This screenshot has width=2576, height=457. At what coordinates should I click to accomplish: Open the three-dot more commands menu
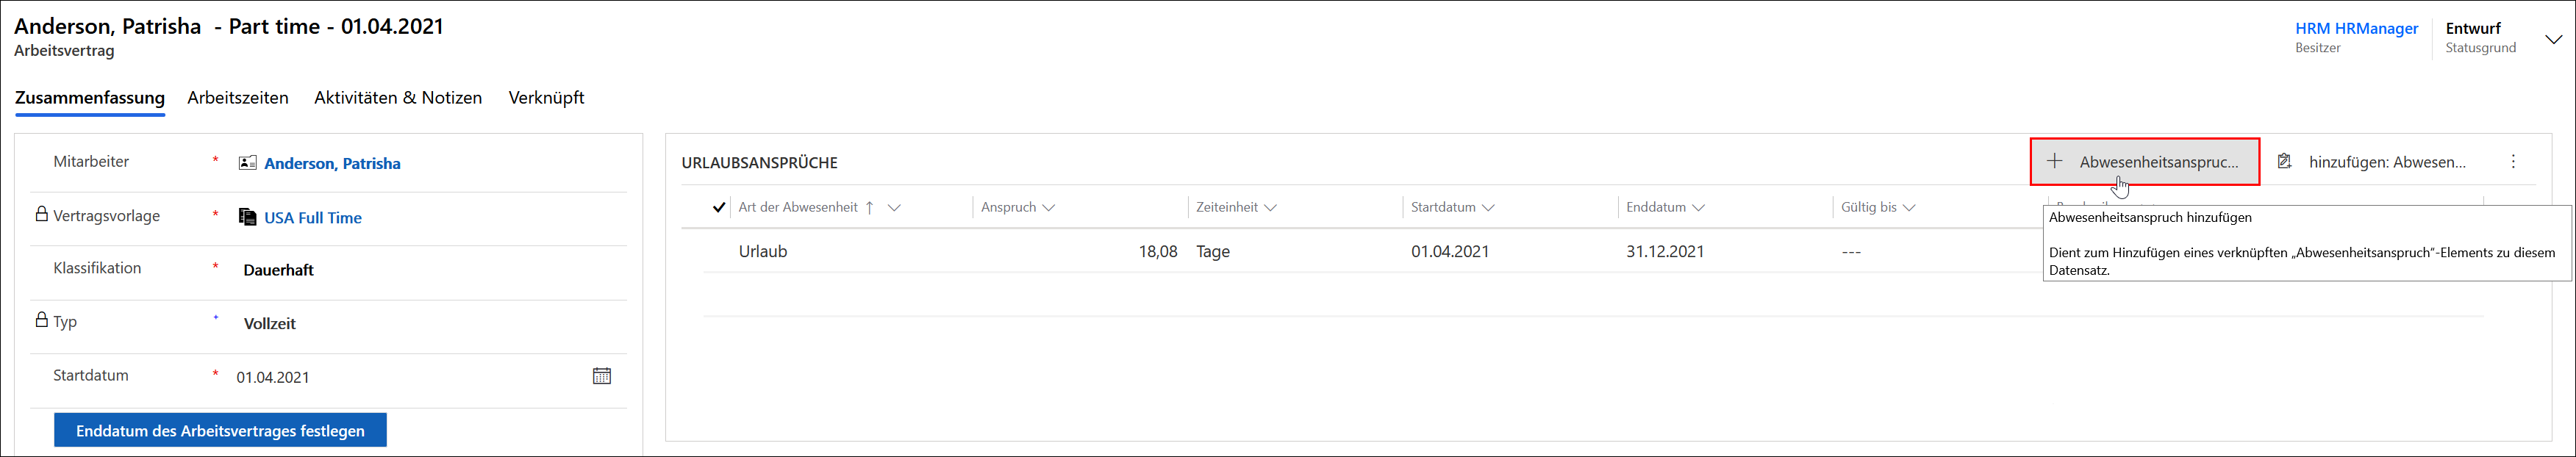click(2513, 161)
